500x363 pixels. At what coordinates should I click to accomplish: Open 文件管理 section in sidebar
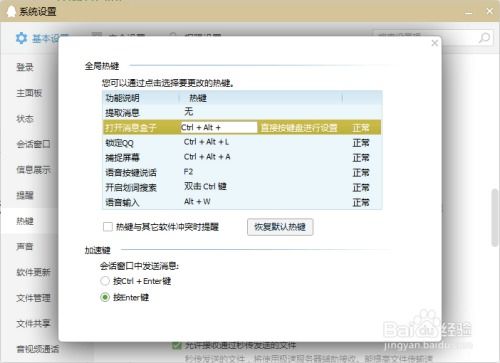(34, 298)
